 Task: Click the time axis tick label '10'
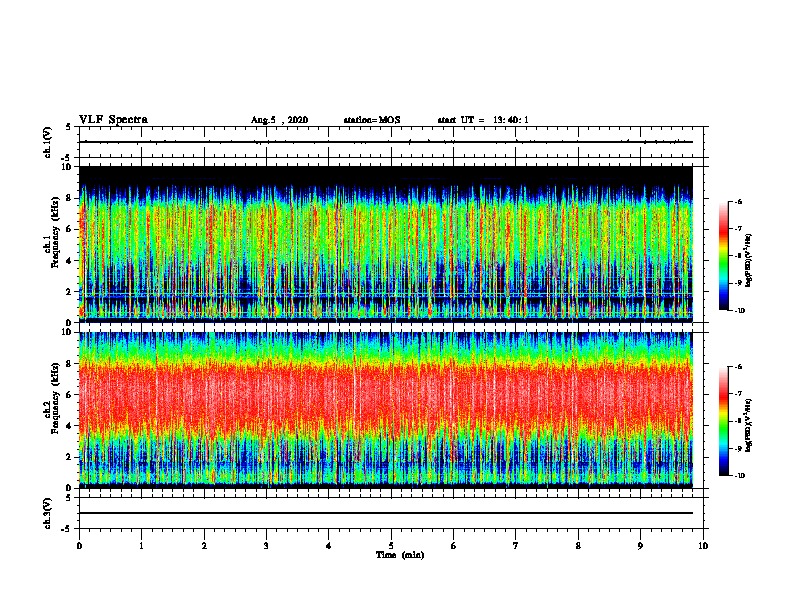point(703,546)
